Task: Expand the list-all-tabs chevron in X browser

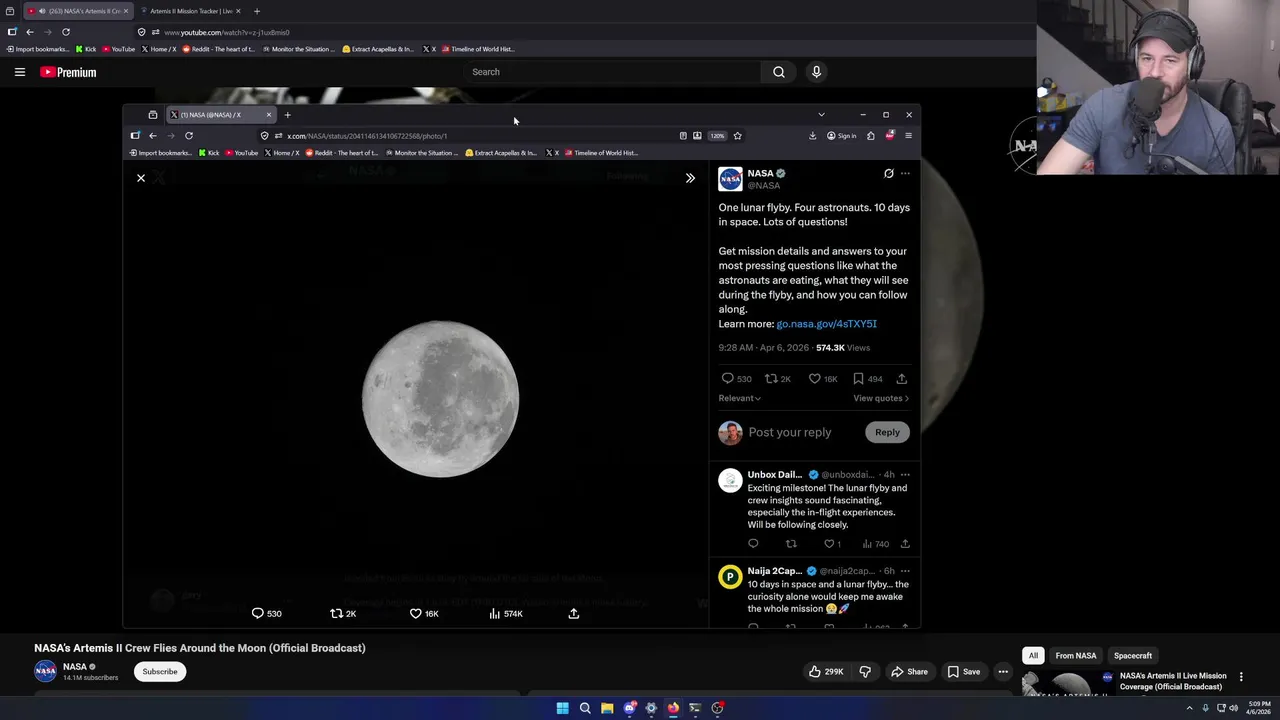Action: (x=821, y=115)
